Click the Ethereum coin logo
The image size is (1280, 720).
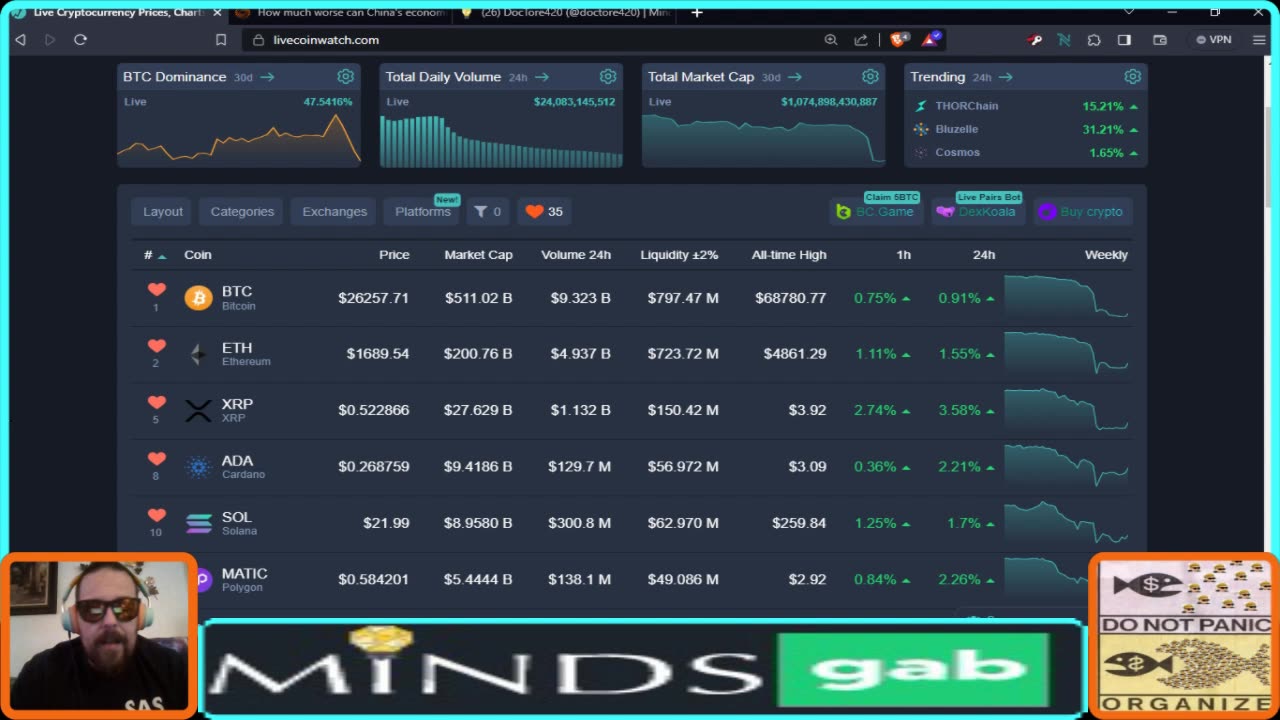coord(198,354)
